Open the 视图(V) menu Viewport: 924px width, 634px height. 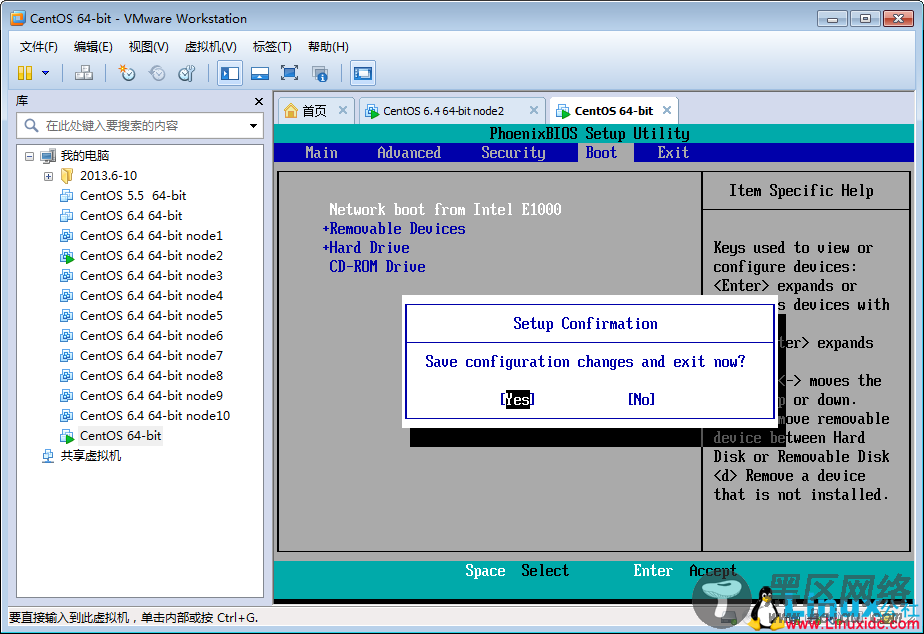(148, 47)
